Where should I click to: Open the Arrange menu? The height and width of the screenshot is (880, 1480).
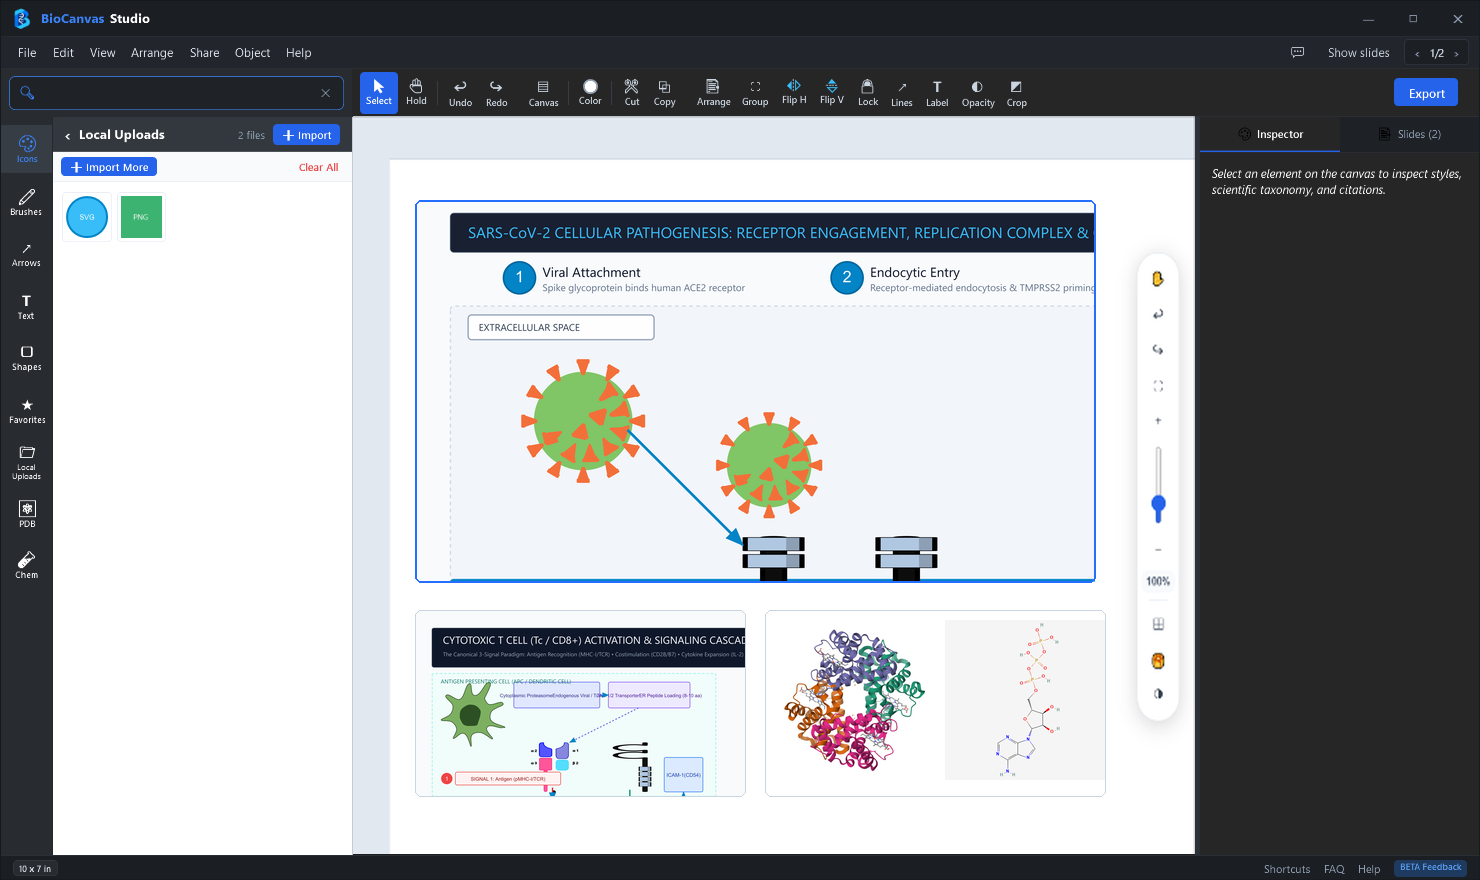click(152, 53)
